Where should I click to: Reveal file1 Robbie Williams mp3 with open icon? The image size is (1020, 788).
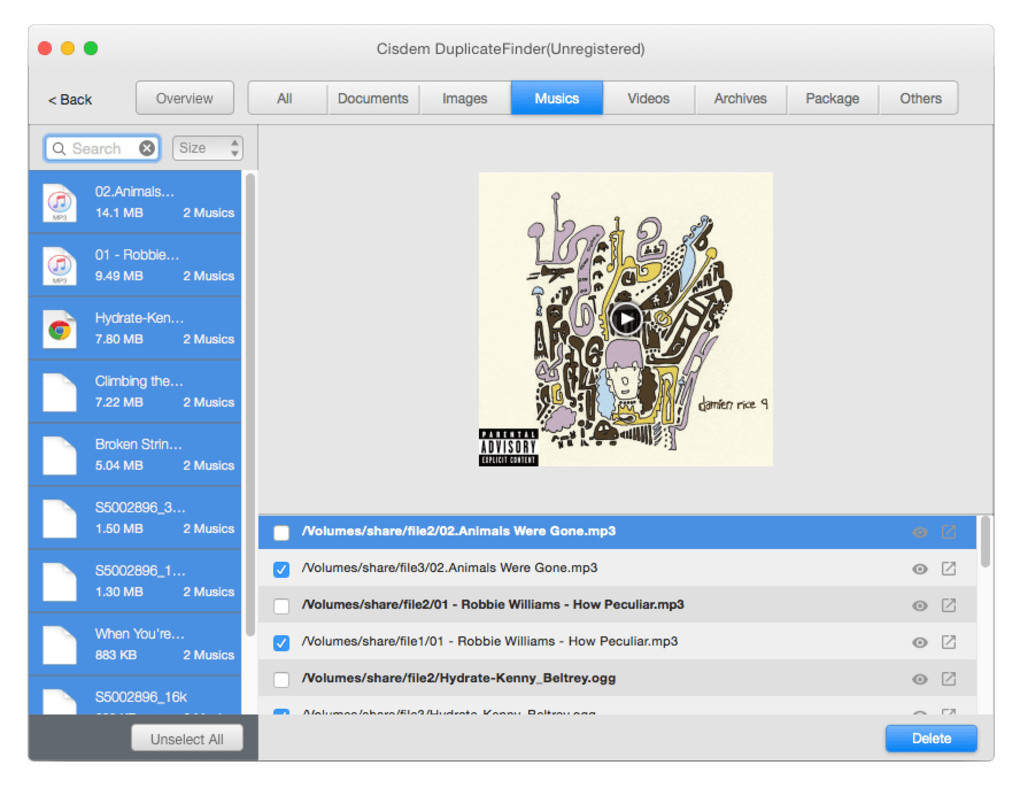[949, 642]
